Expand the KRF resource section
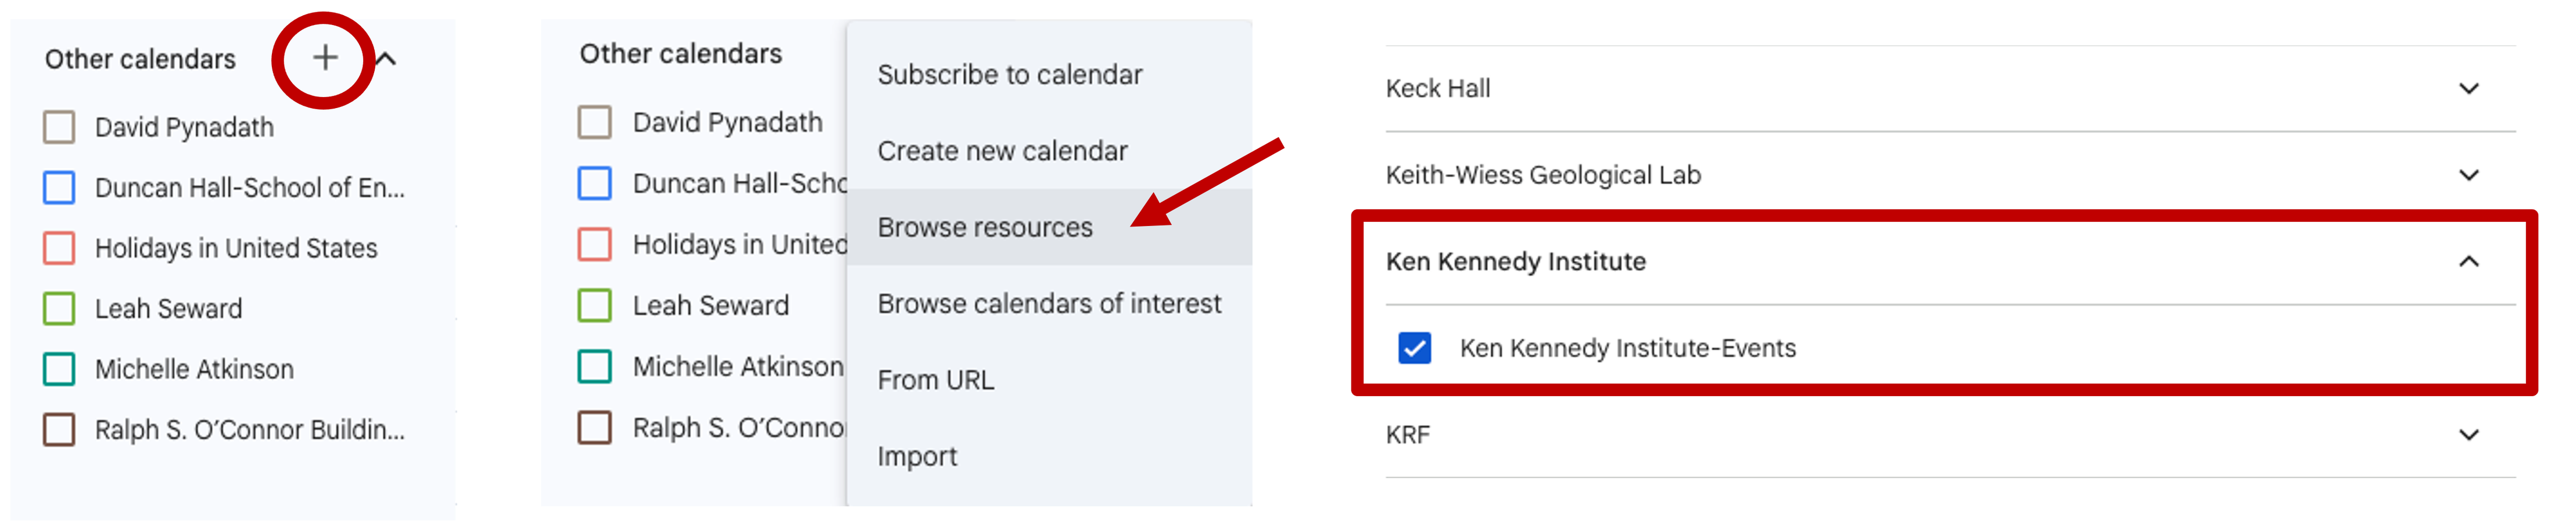The width and height of the screenshot is (2576, 524). coord(2468,435)
